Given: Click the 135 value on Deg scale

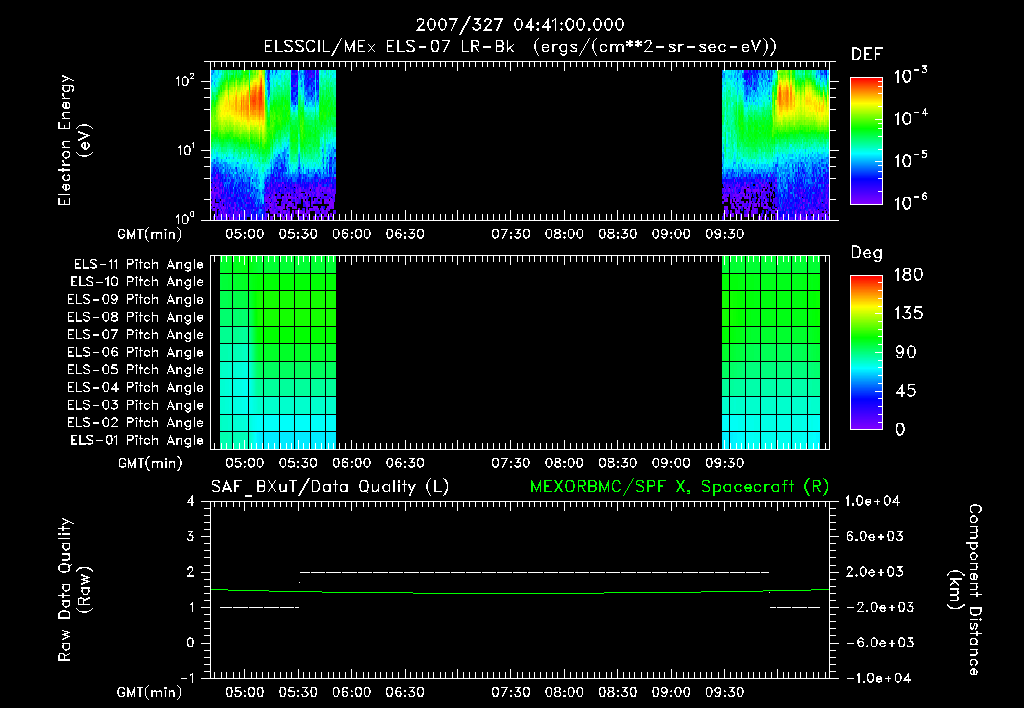Looking at the screenshot, I should (908, 314).
